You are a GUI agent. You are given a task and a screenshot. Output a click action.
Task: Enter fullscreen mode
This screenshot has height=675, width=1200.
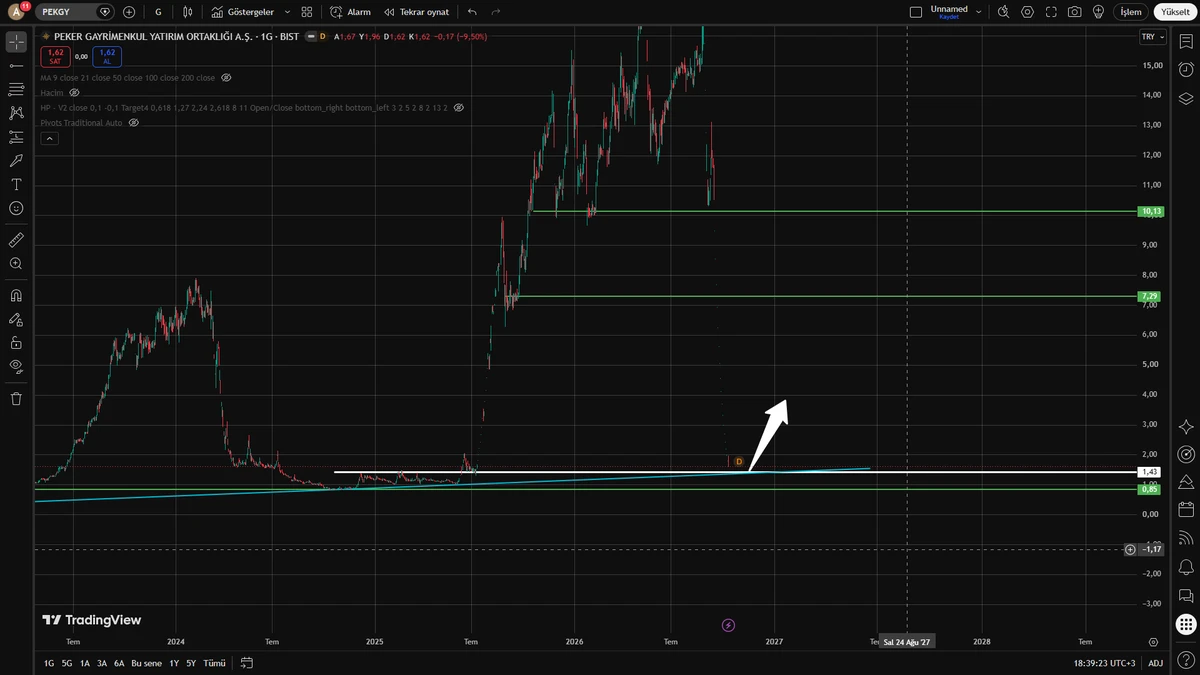coord(1051,12)
